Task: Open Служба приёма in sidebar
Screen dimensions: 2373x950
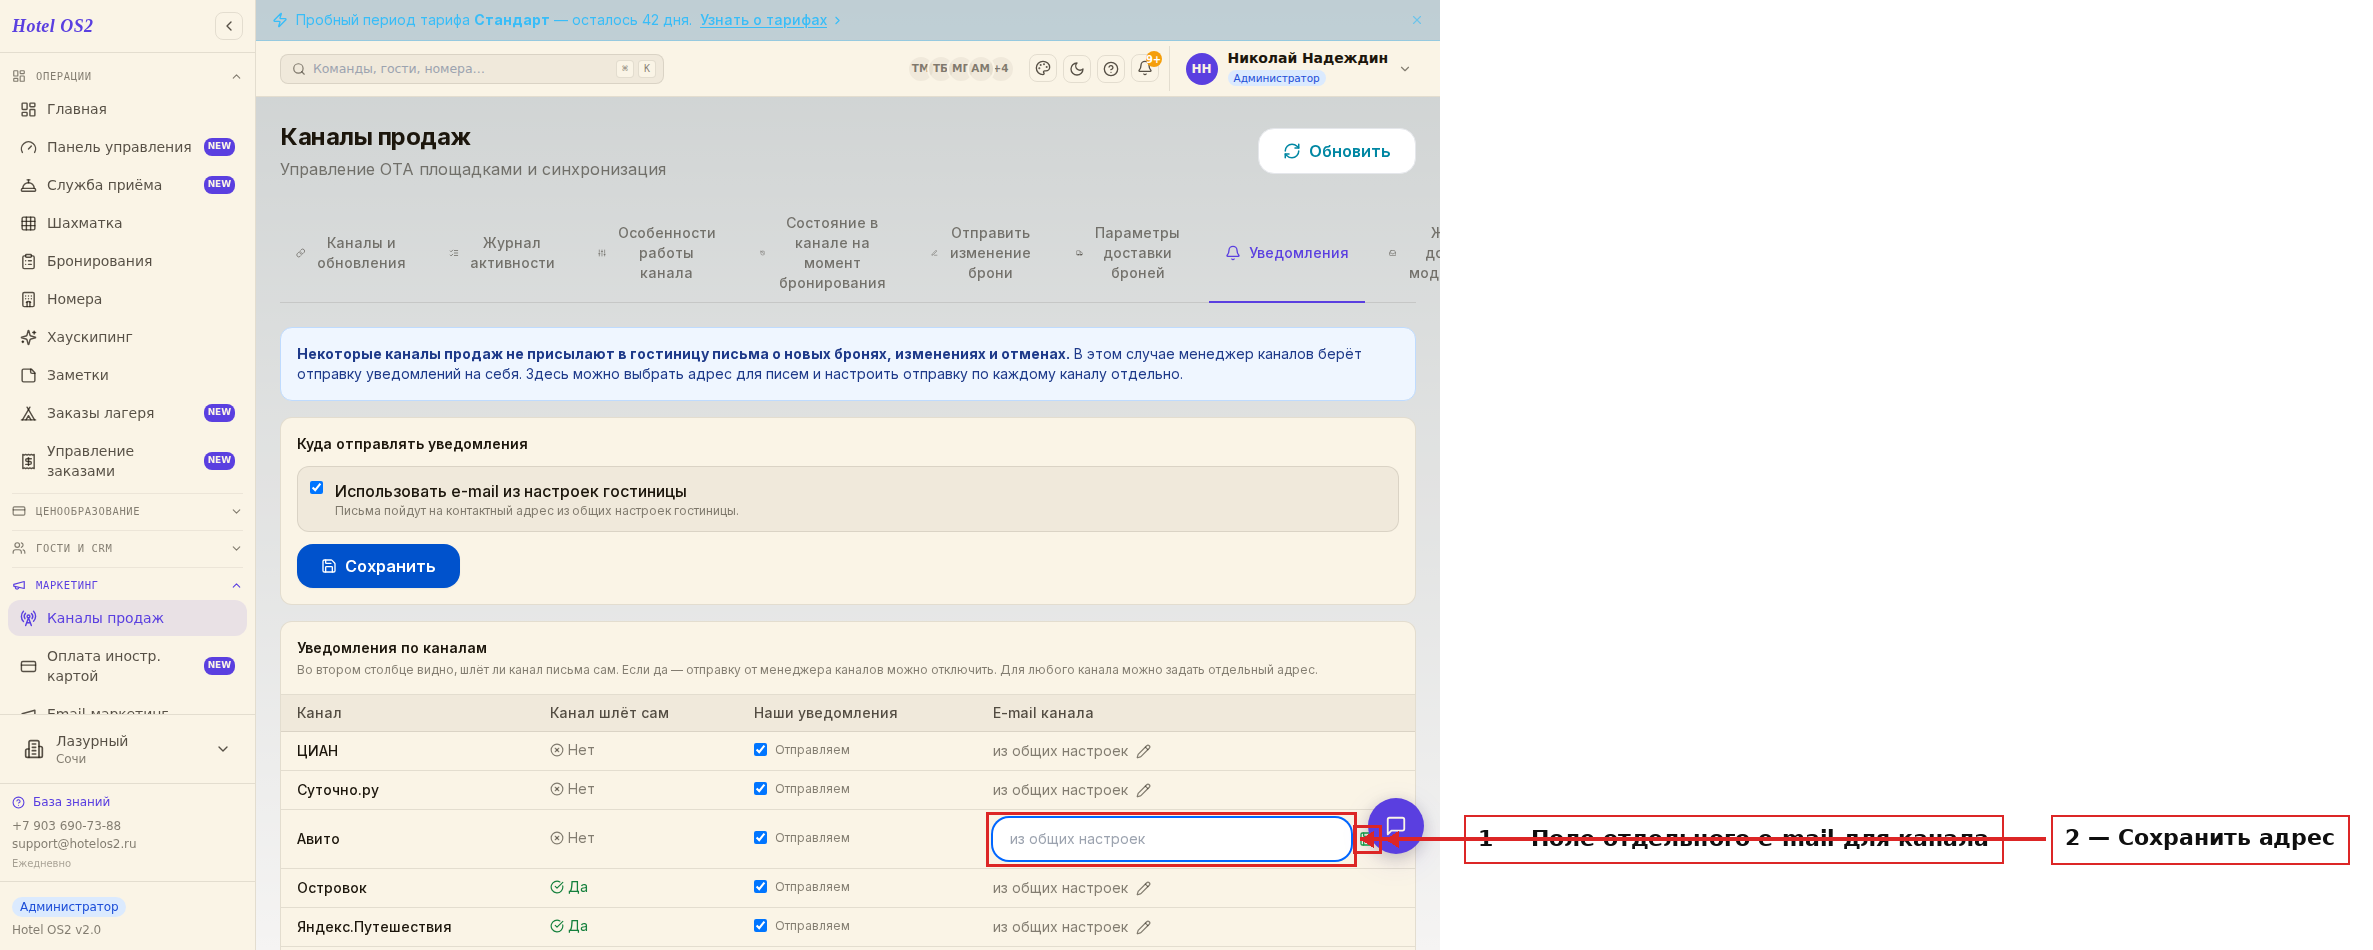Action: coord(127,185)
